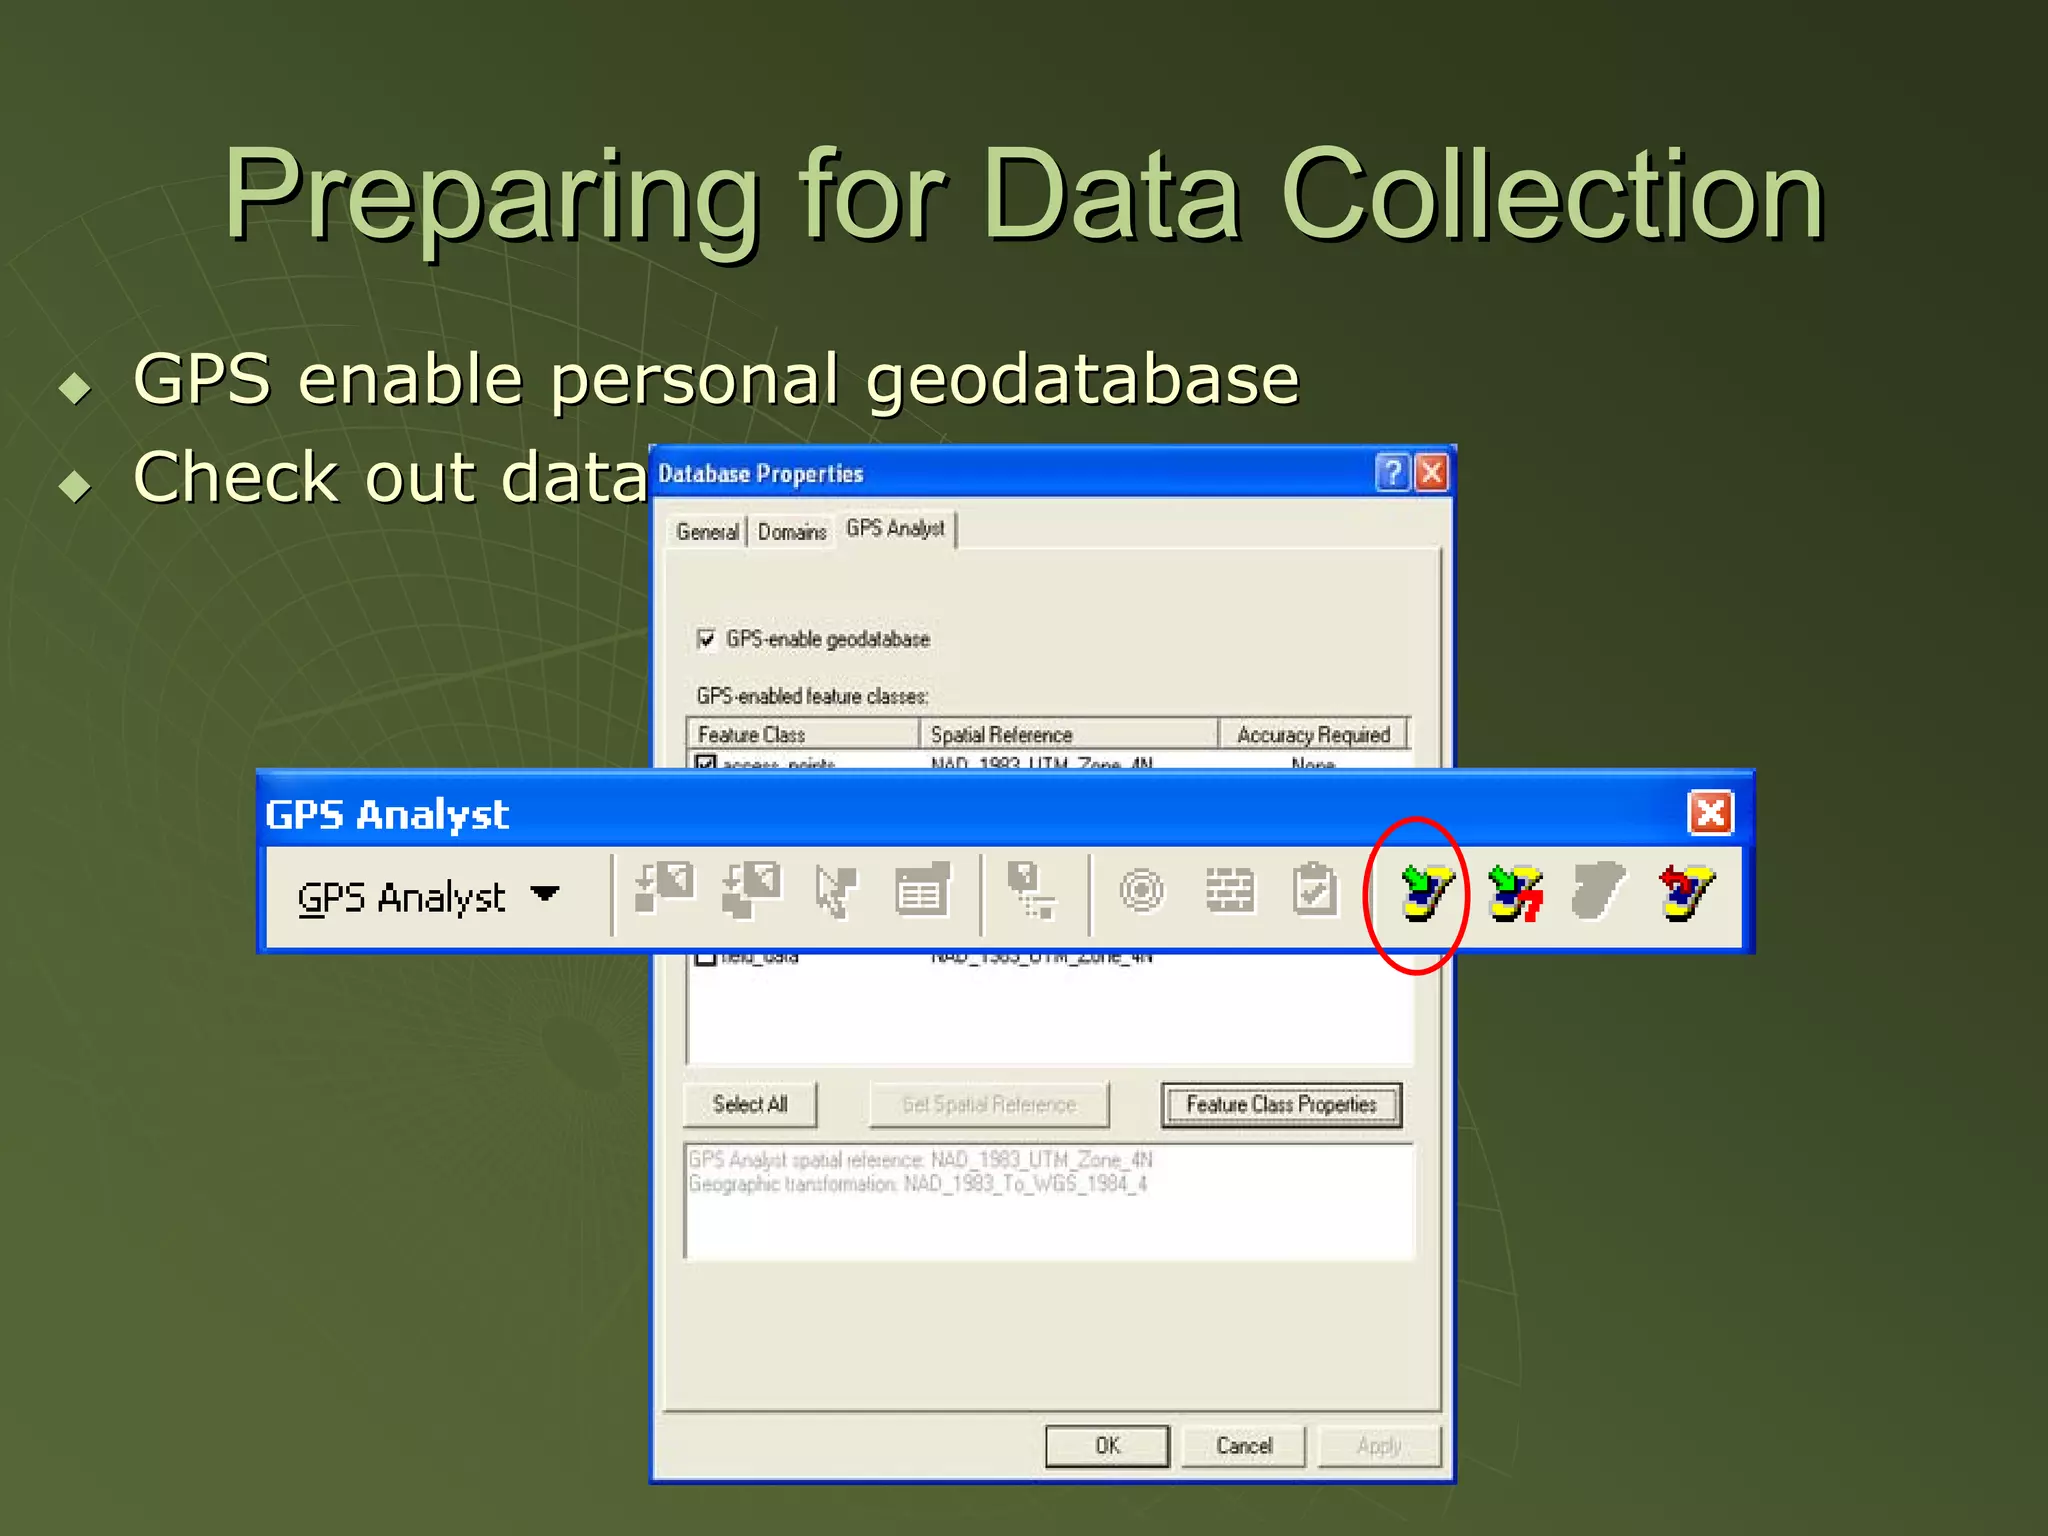This screenshot has height=1536, width=2048.
Task: Click Cancel in Database Properties
Action: [1244, 1445]
